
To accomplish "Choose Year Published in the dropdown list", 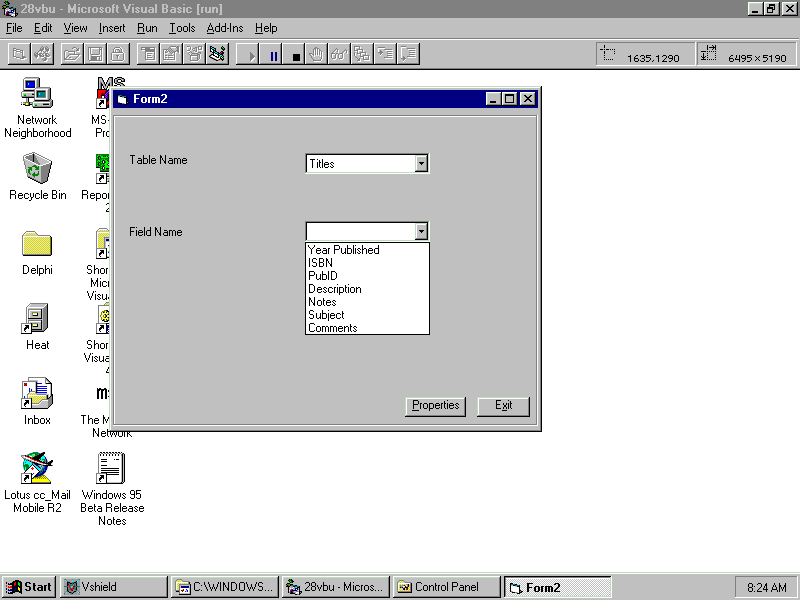I will coord(343,250).
